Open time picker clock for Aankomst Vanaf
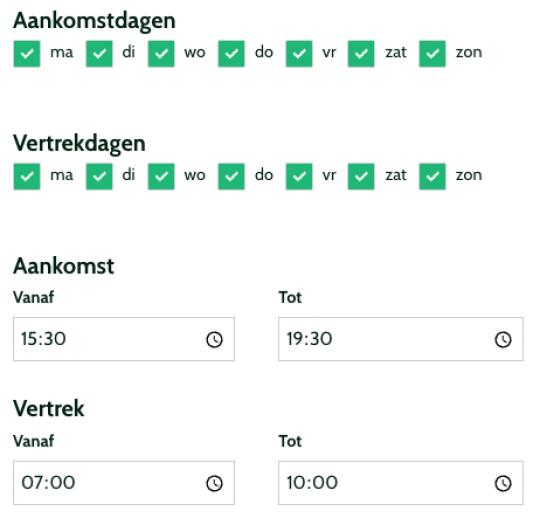Viewport: 540px width, 518px height. (215, 340)
